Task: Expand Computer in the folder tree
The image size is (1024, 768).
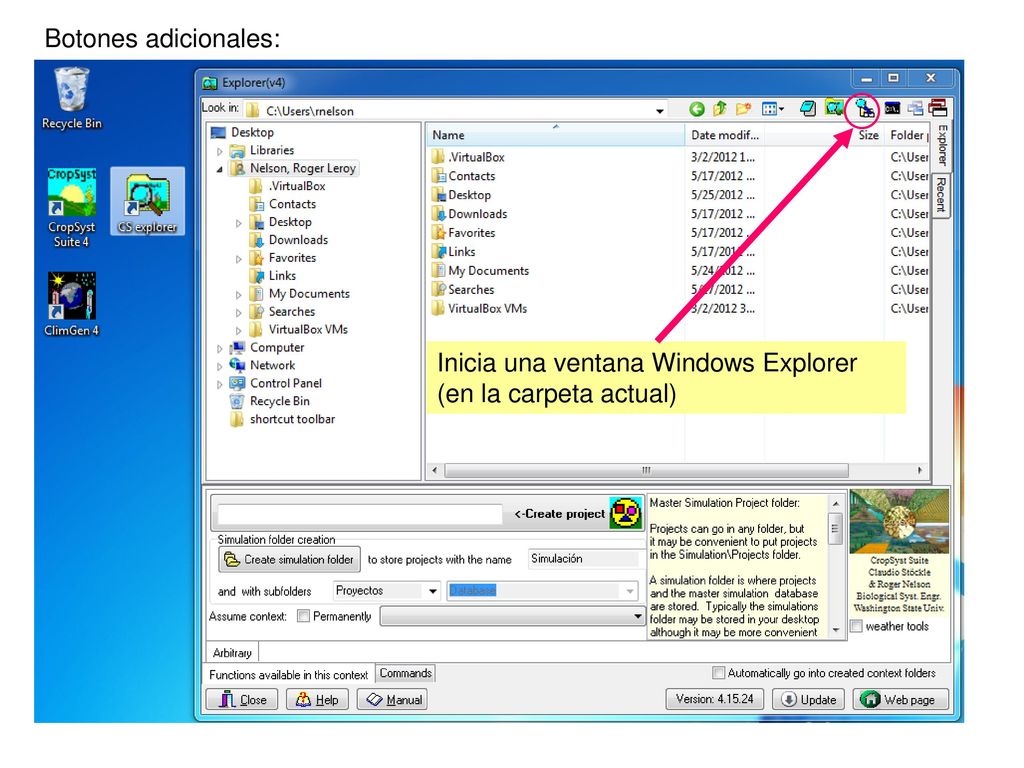Action: pos(220,349)
